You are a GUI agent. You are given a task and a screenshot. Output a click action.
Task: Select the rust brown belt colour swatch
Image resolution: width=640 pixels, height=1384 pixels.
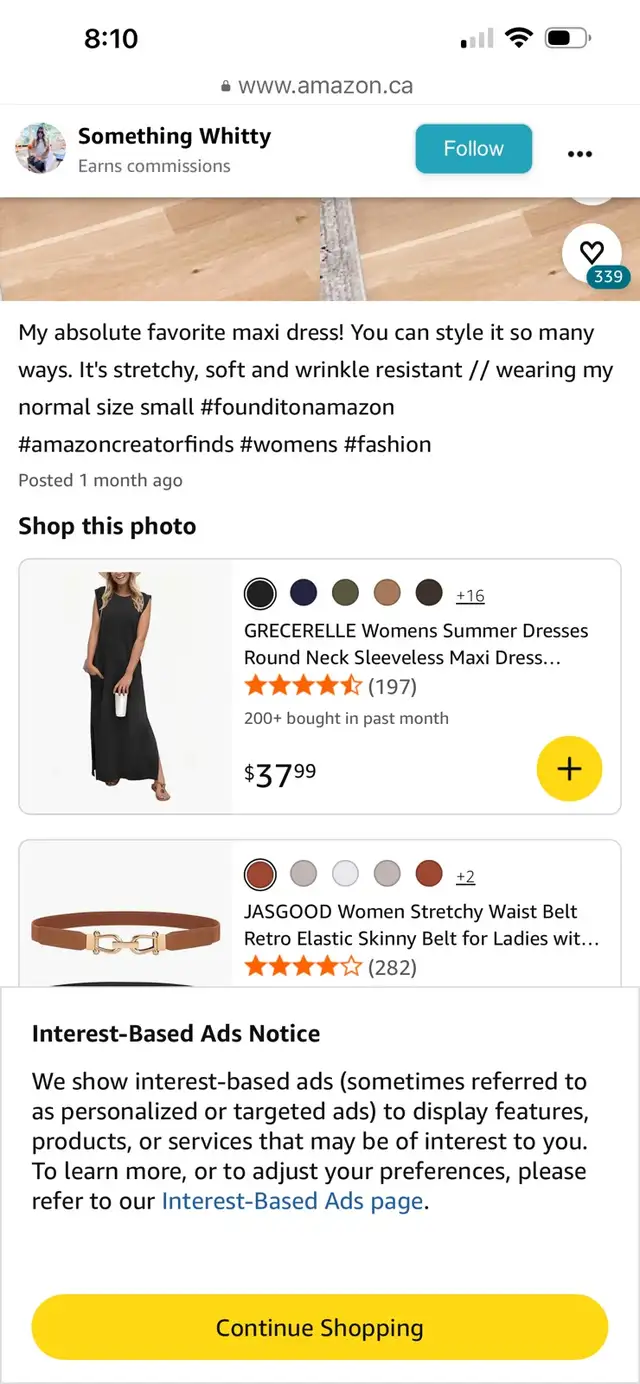coord(260,874)
